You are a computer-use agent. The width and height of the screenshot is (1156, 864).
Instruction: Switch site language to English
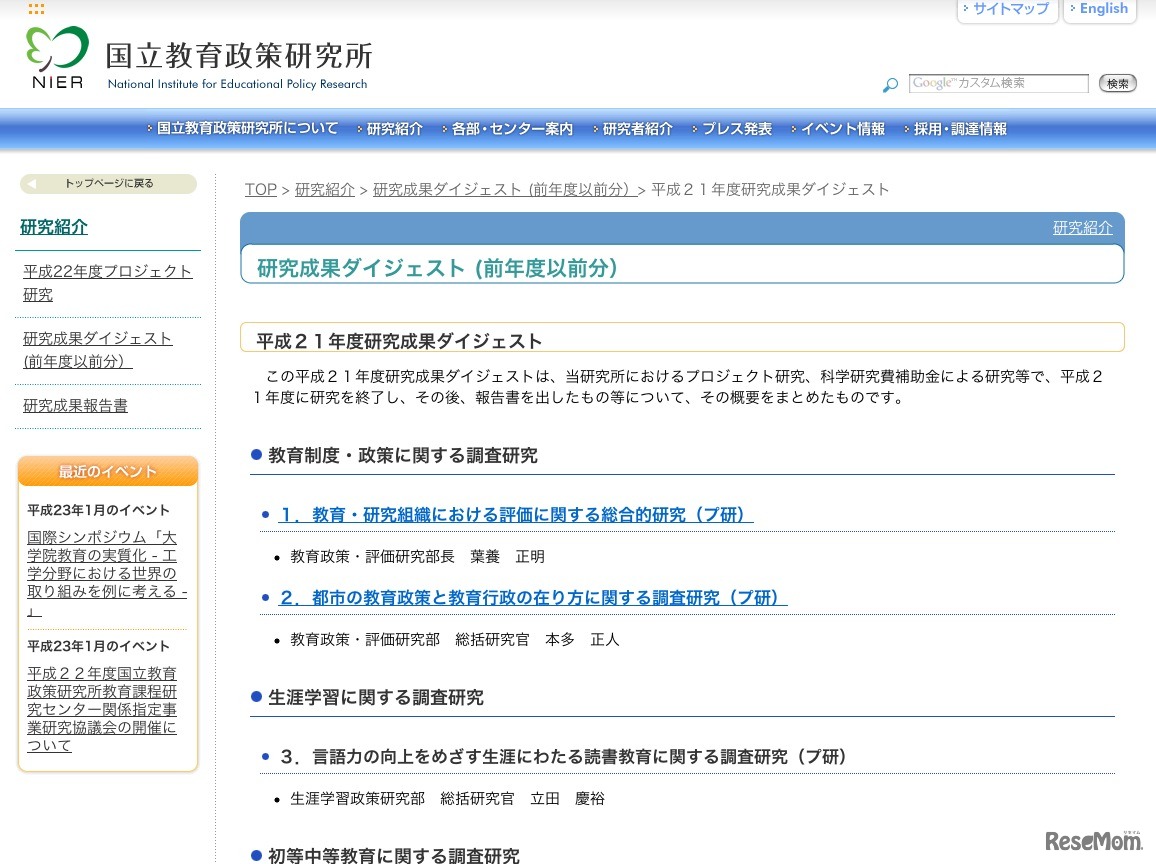pyautogui.click(x=1102, y=9)
